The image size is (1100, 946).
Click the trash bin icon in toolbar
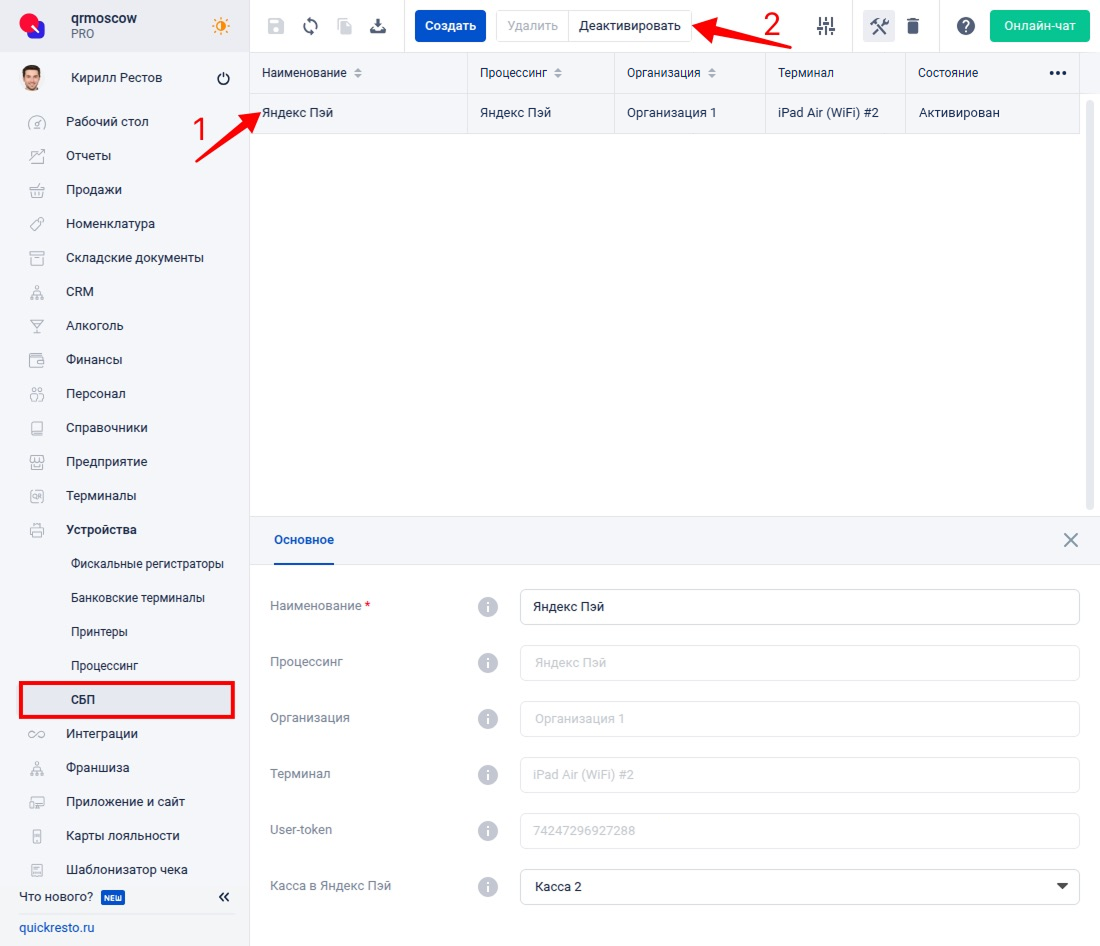point(913,26)
